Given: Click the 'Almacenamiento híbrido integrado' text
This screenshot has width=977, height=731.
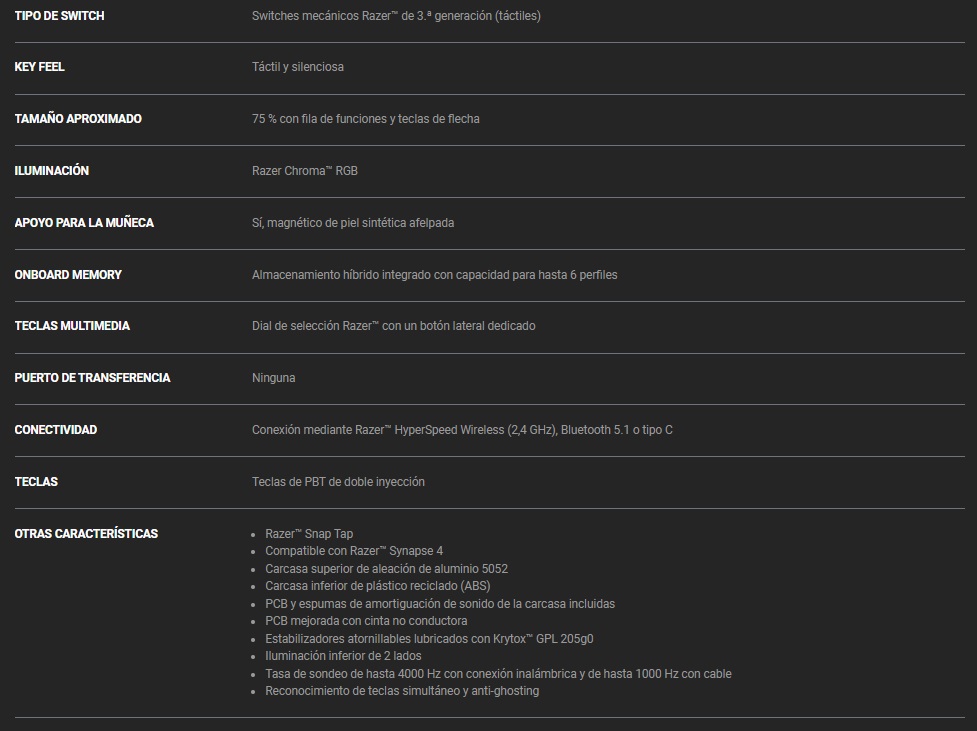Looking at the screenshot, I should point(434,275).
